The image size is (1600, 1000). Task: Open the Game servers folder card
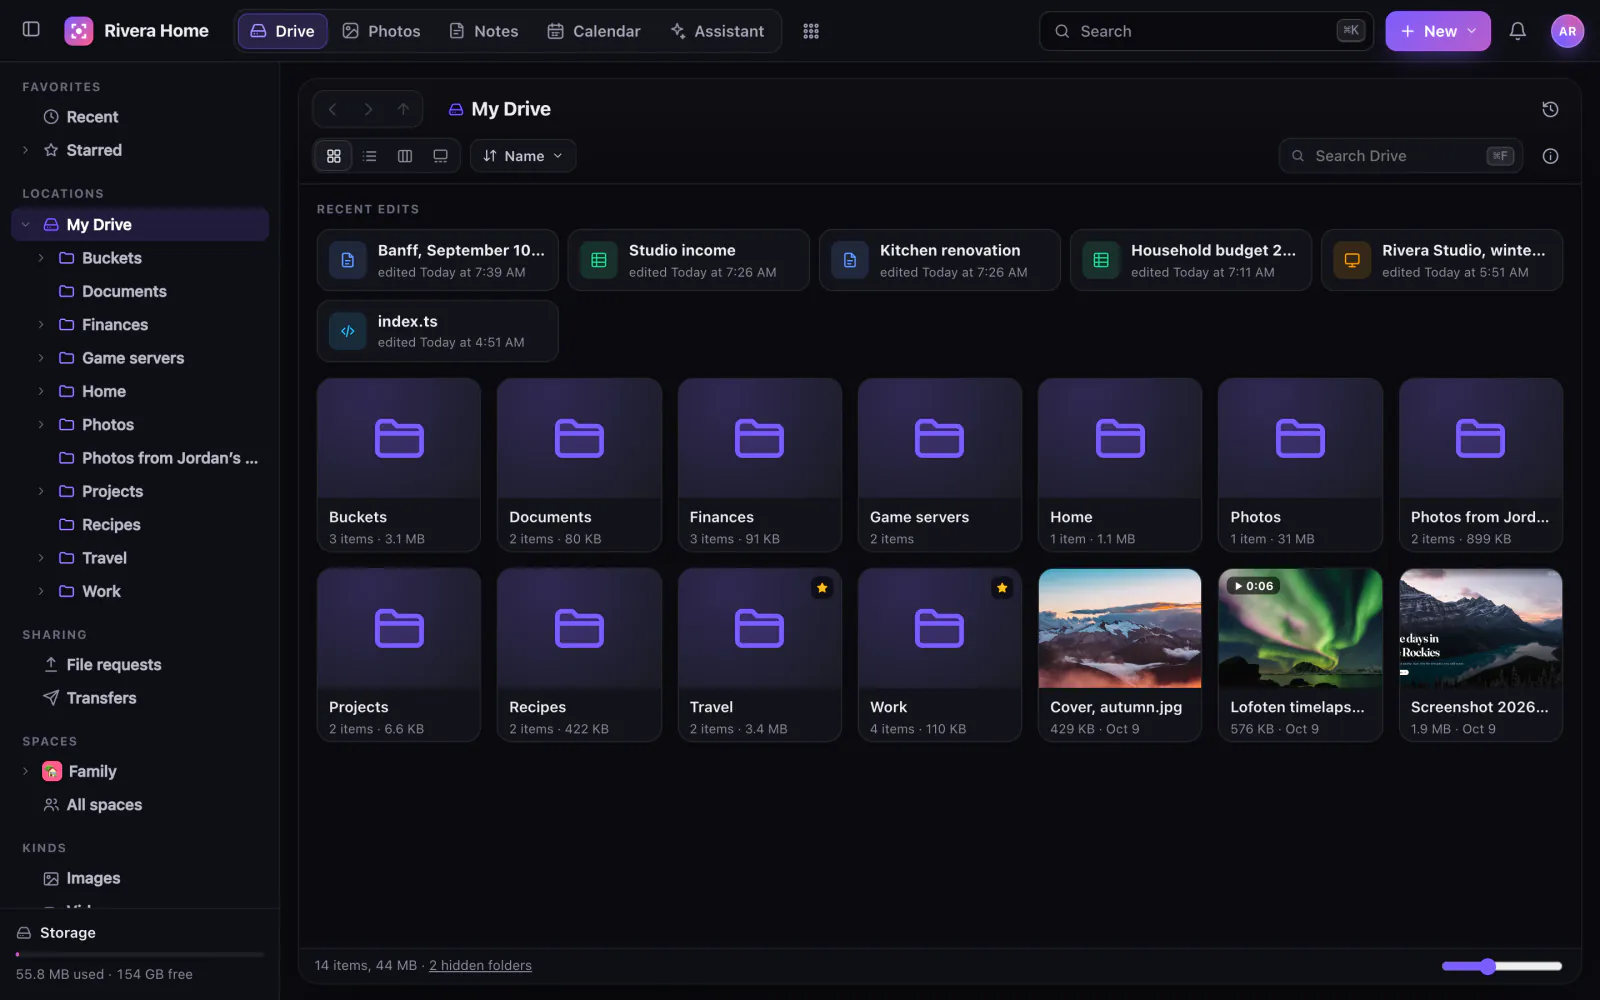click(940, 465)
